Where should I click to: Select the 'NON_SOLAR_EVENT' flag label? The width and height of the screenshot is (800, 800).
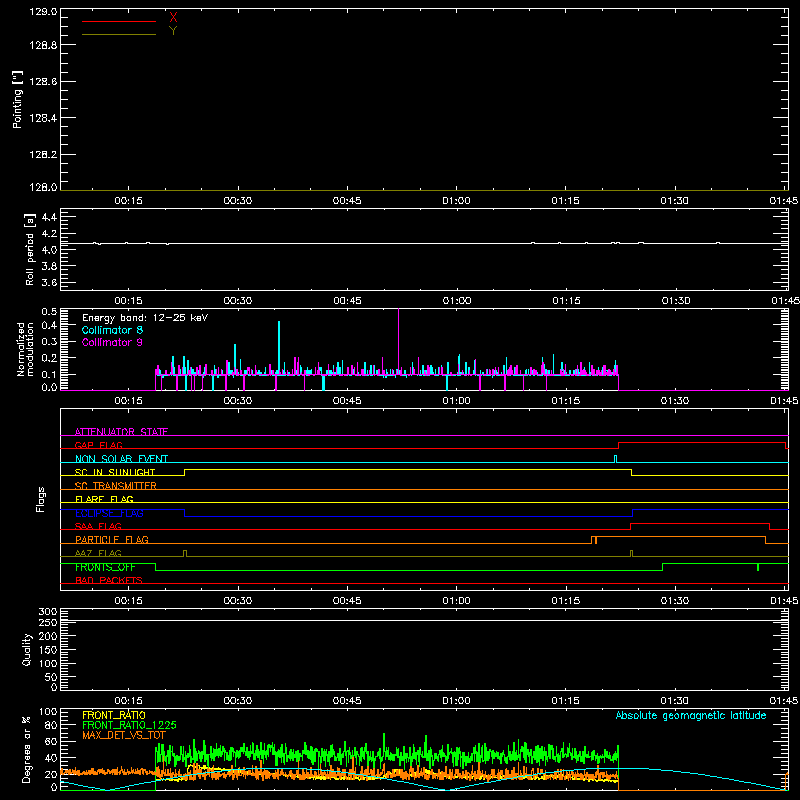point(121,459)
